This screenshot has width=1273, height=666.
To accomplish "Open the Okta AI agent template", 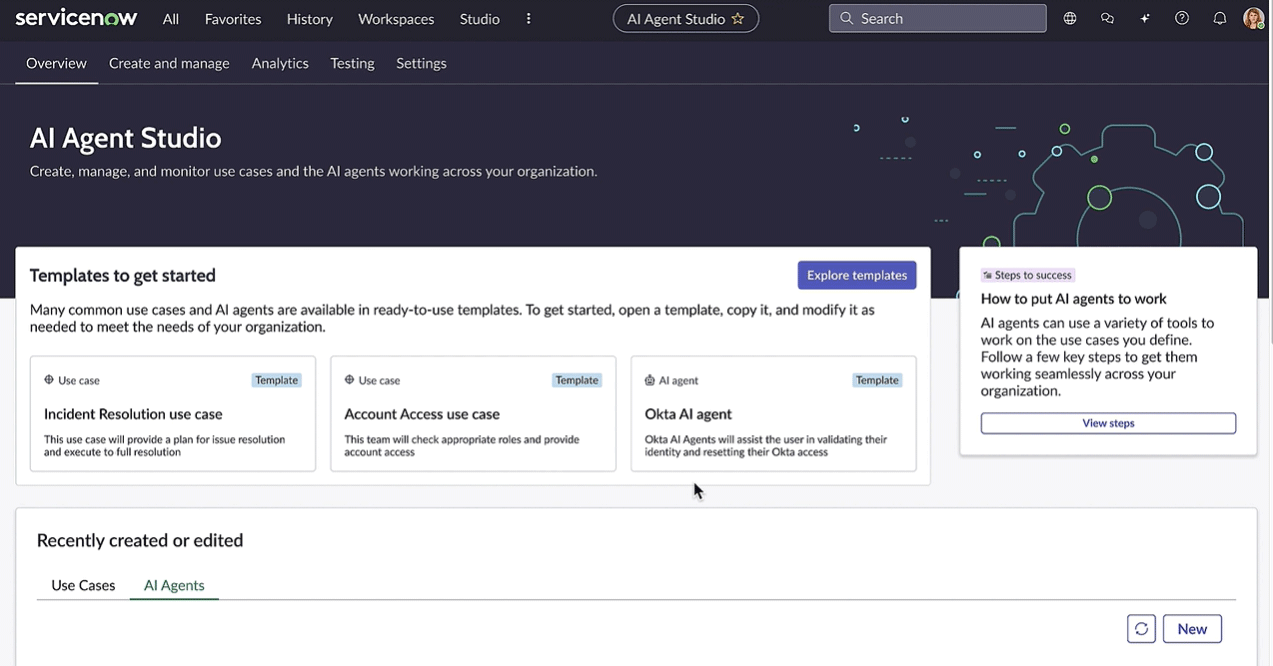I will click(774, 414).
